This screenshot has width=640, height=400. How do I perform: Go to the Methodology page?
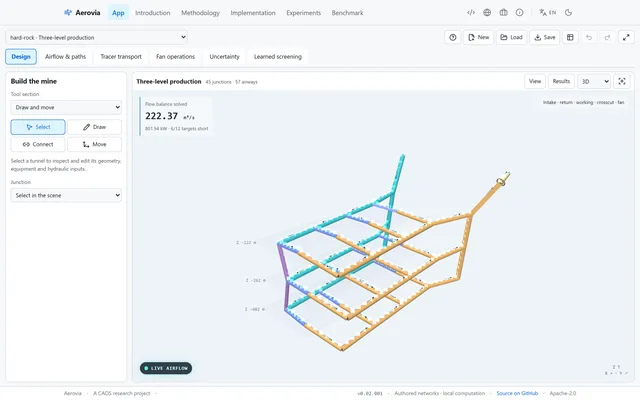click(x=200, y=13)
